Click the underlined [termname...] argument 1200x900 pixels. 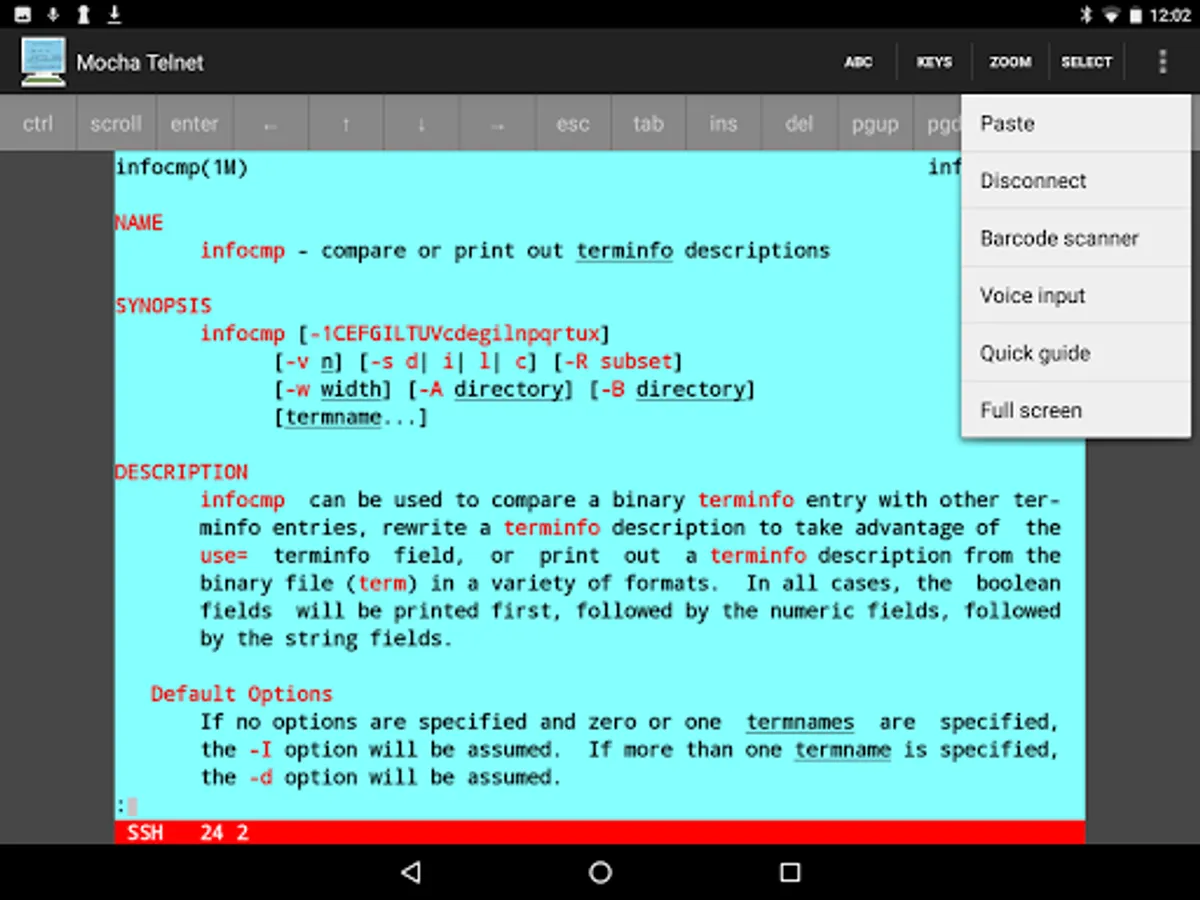pyautogui.click(x=351, y=417)
